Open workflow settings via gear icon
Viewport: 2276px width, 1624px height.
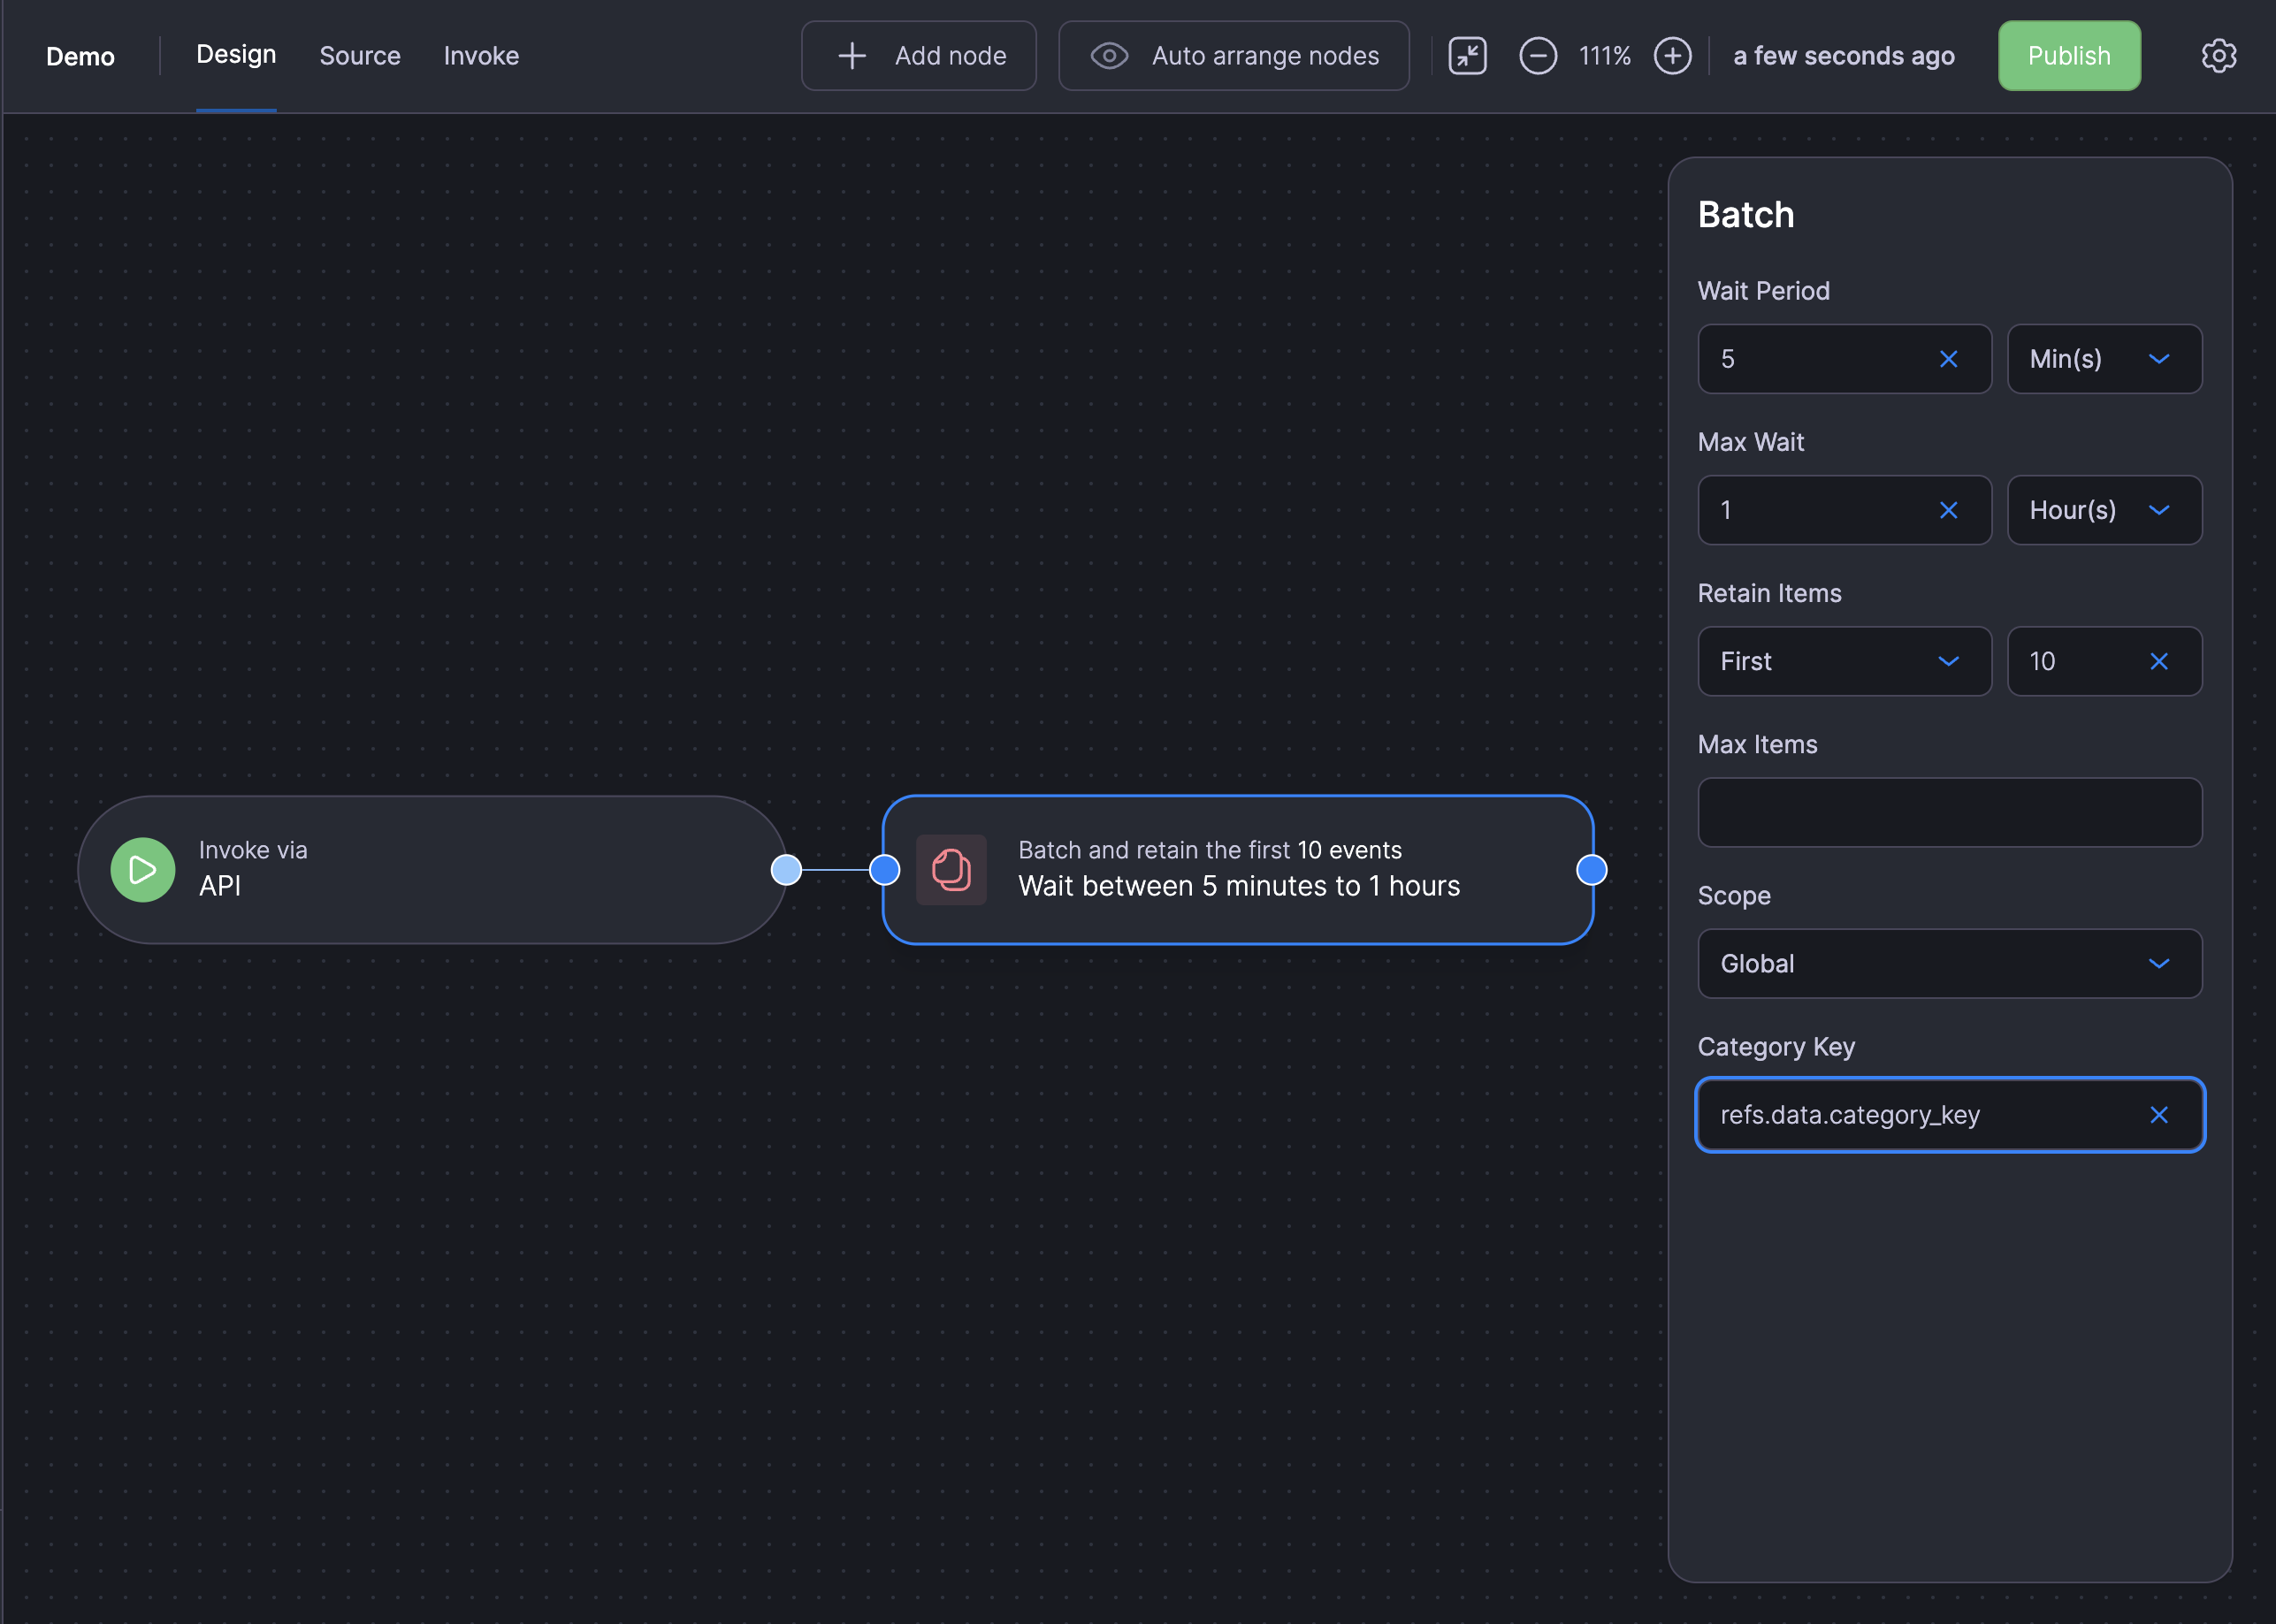point(2218,55)
